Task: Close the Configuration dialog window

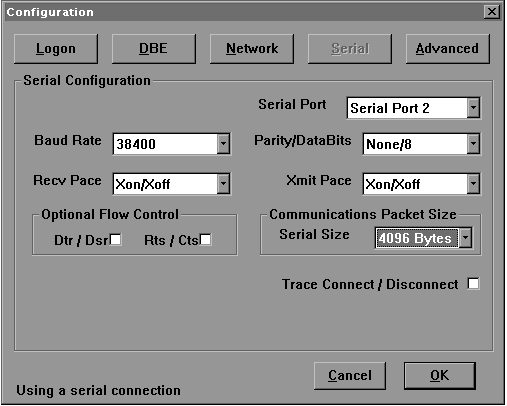Action: point(492,12)
